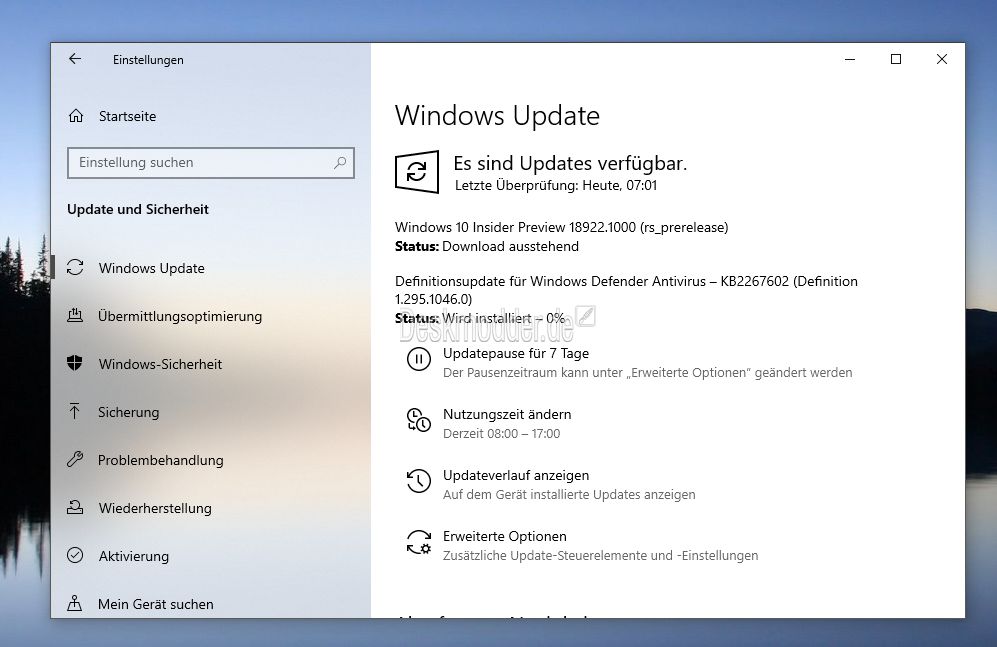Click 'Es sind Updates verfügbar.' text
The width and height of the screenshot is (997, 647).
570,163
